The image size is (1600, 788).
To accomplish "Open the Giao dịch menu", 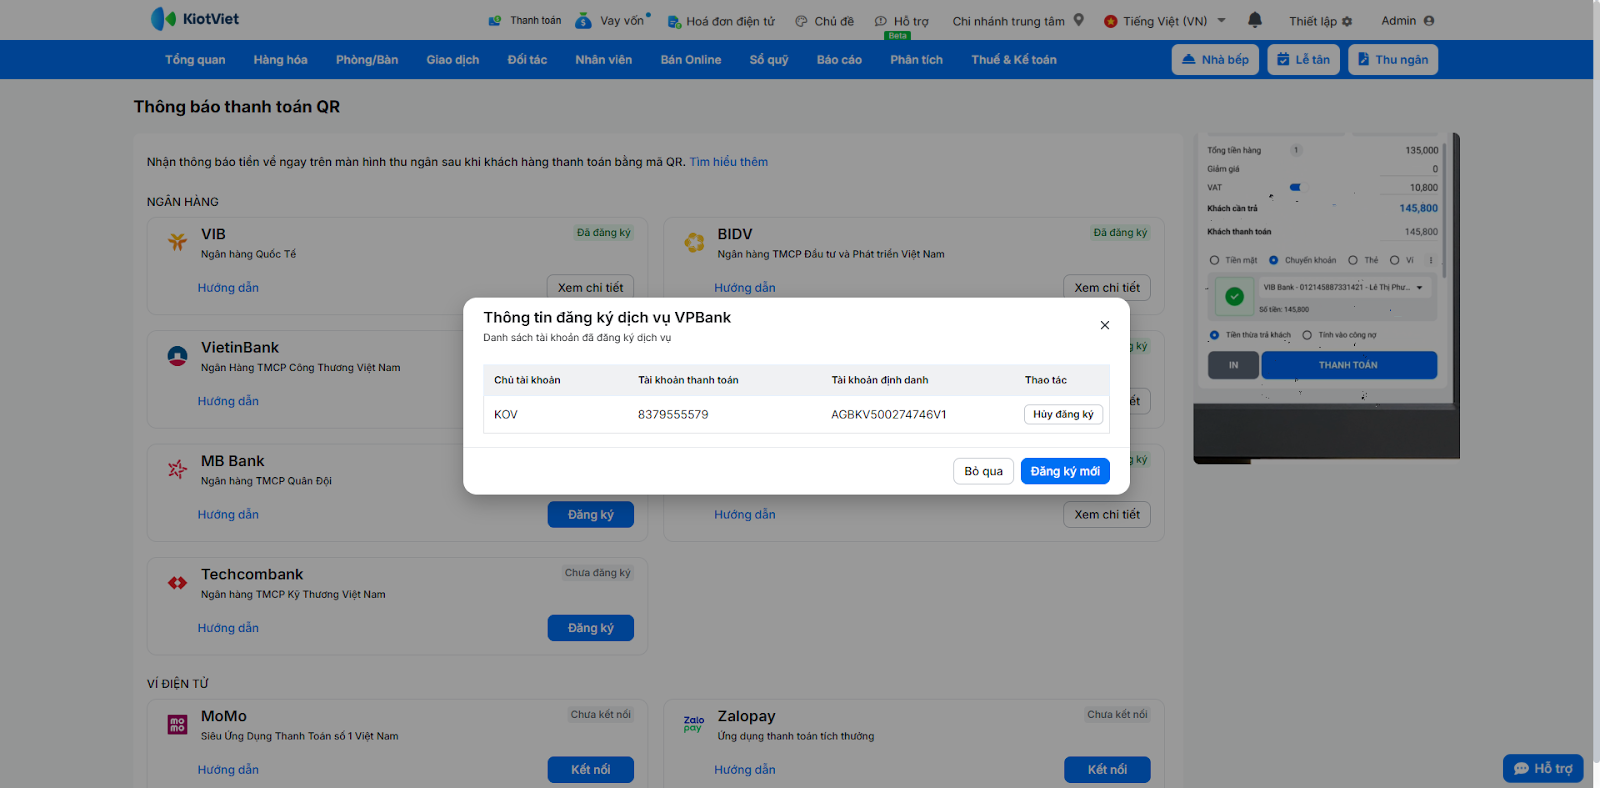I will click(453, 60).
